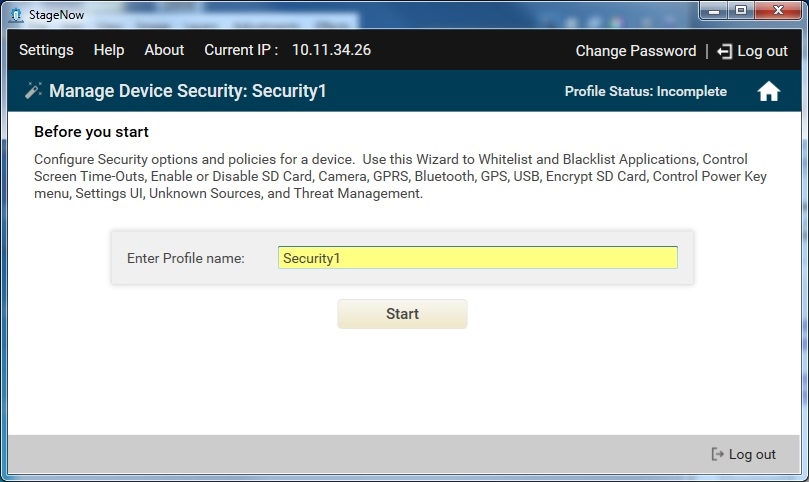Click the Change Password link
This screenshot has height=482, width=809.
pyautogui.click(x=635, y=51)
